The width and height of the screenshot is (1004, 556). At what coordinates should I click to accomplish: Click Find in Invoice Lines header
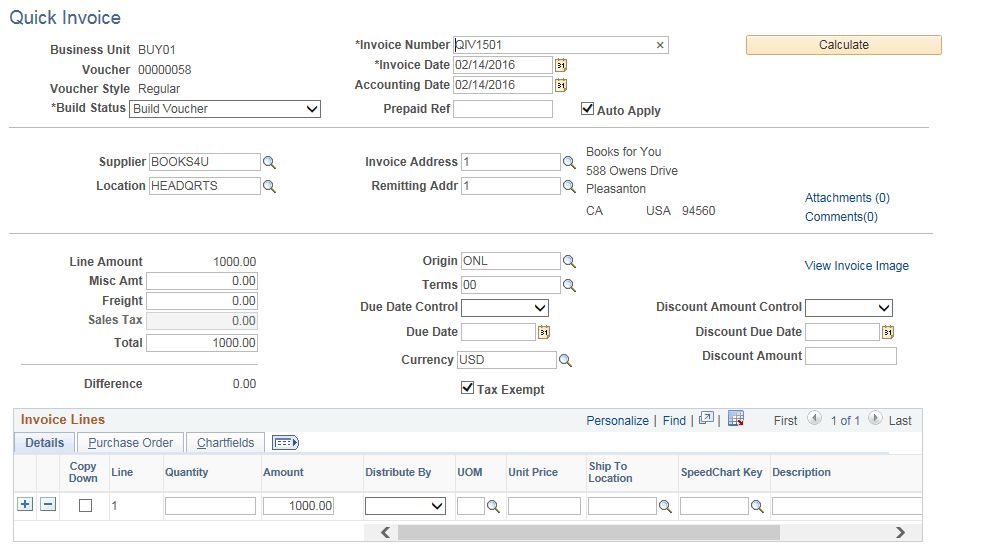pyautogui.click(x=674, y=421)
